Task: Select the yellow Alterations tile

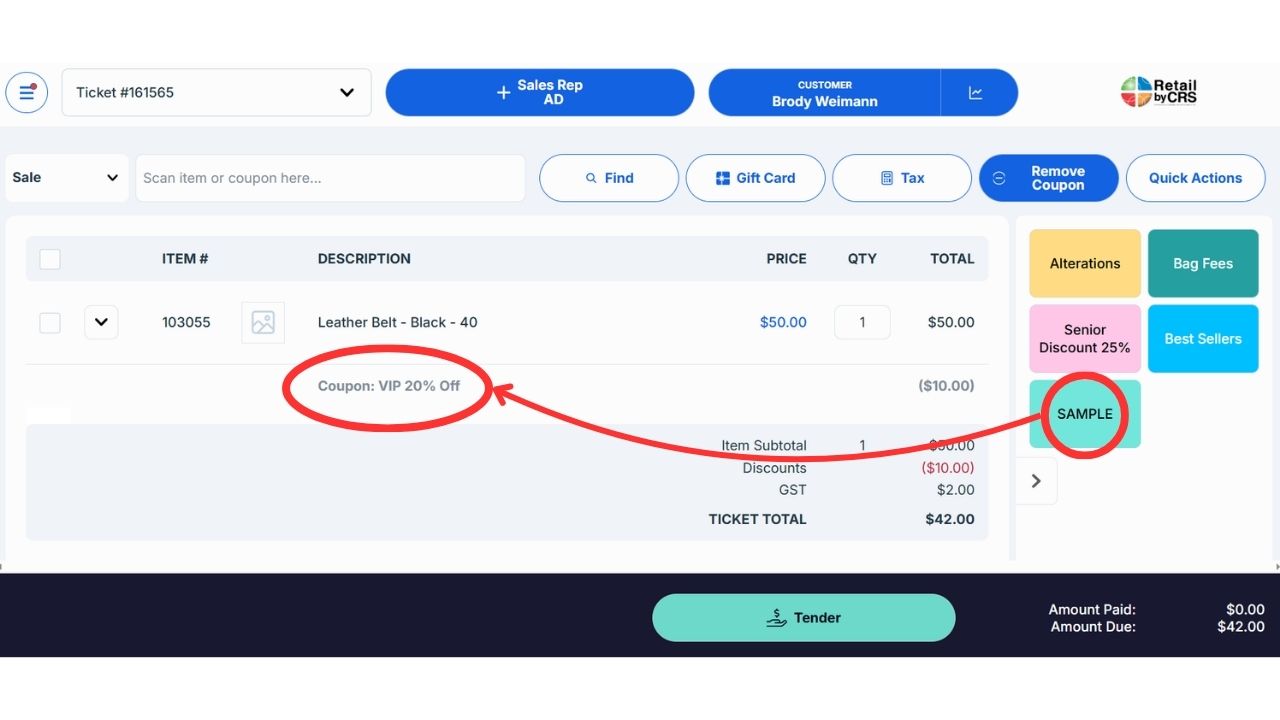Action: (1085, 264)
